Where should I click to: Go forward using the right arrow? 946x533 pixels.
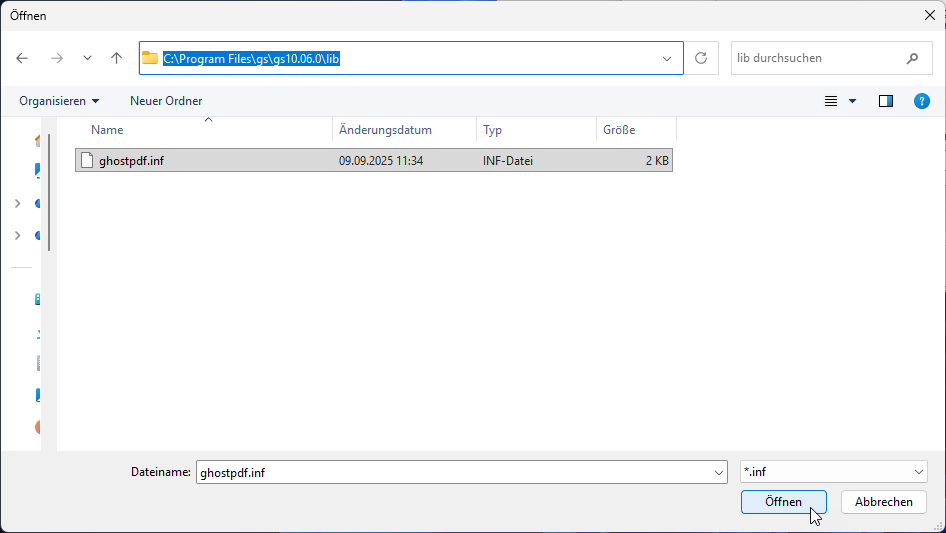(57, 58)
